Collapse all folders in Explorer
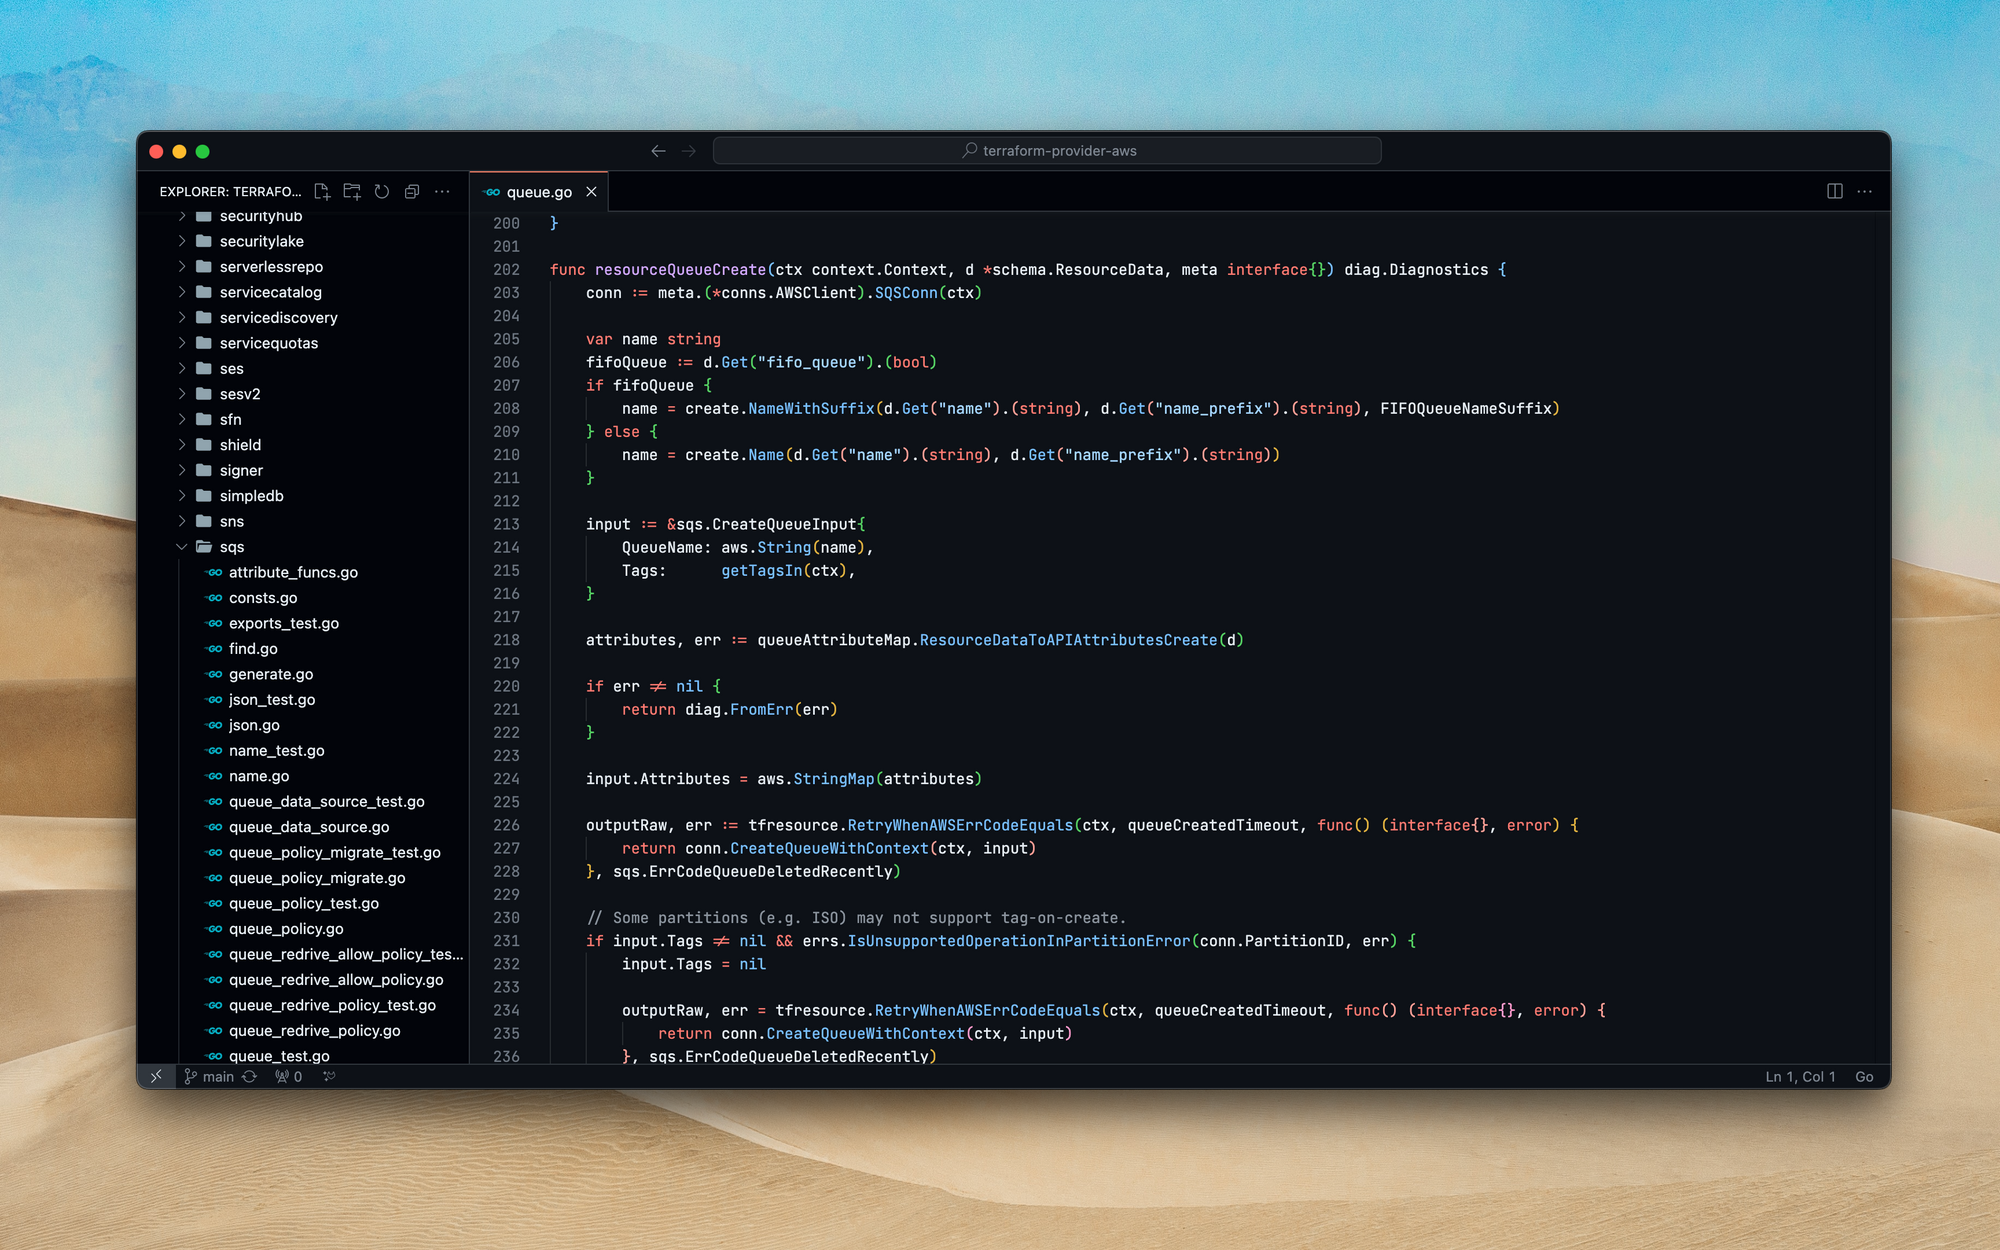Viewport: 2000px width, 1250px height. (x=412, y=191)
